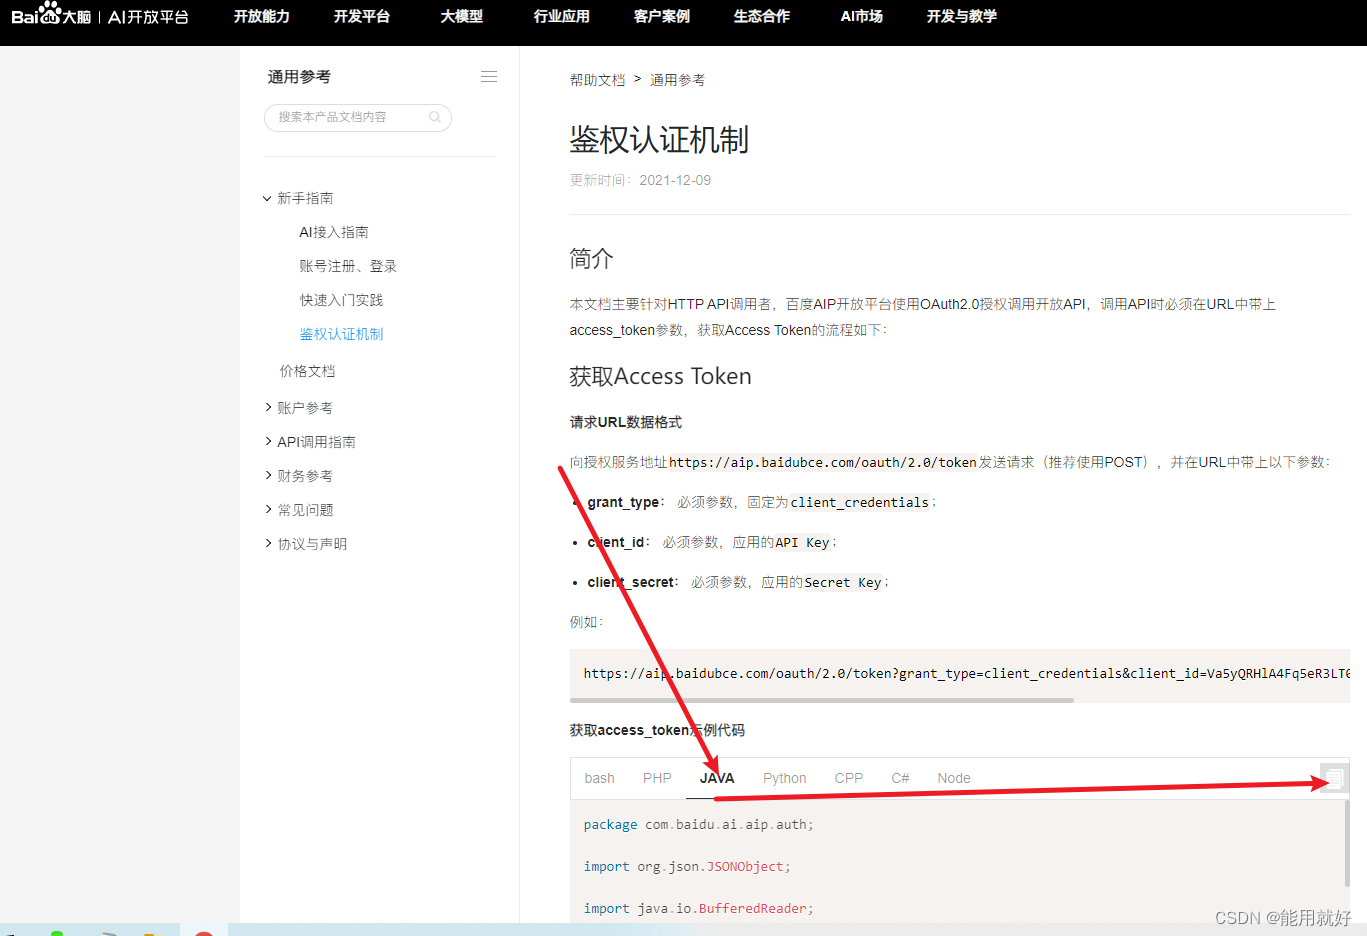The width and height of the screenshot is (1367, 936).
Task: Expand the 协议与声明 tree section
Action: pyautogui.click(x=305, y=544)
